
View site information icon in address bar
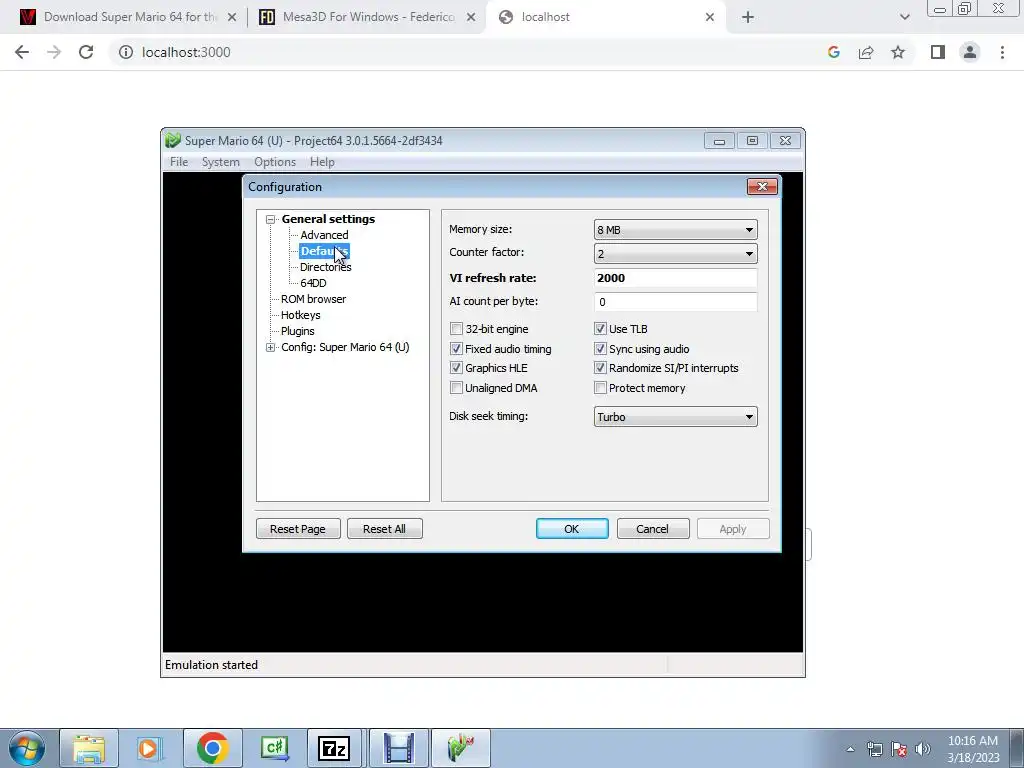[125, 52]
